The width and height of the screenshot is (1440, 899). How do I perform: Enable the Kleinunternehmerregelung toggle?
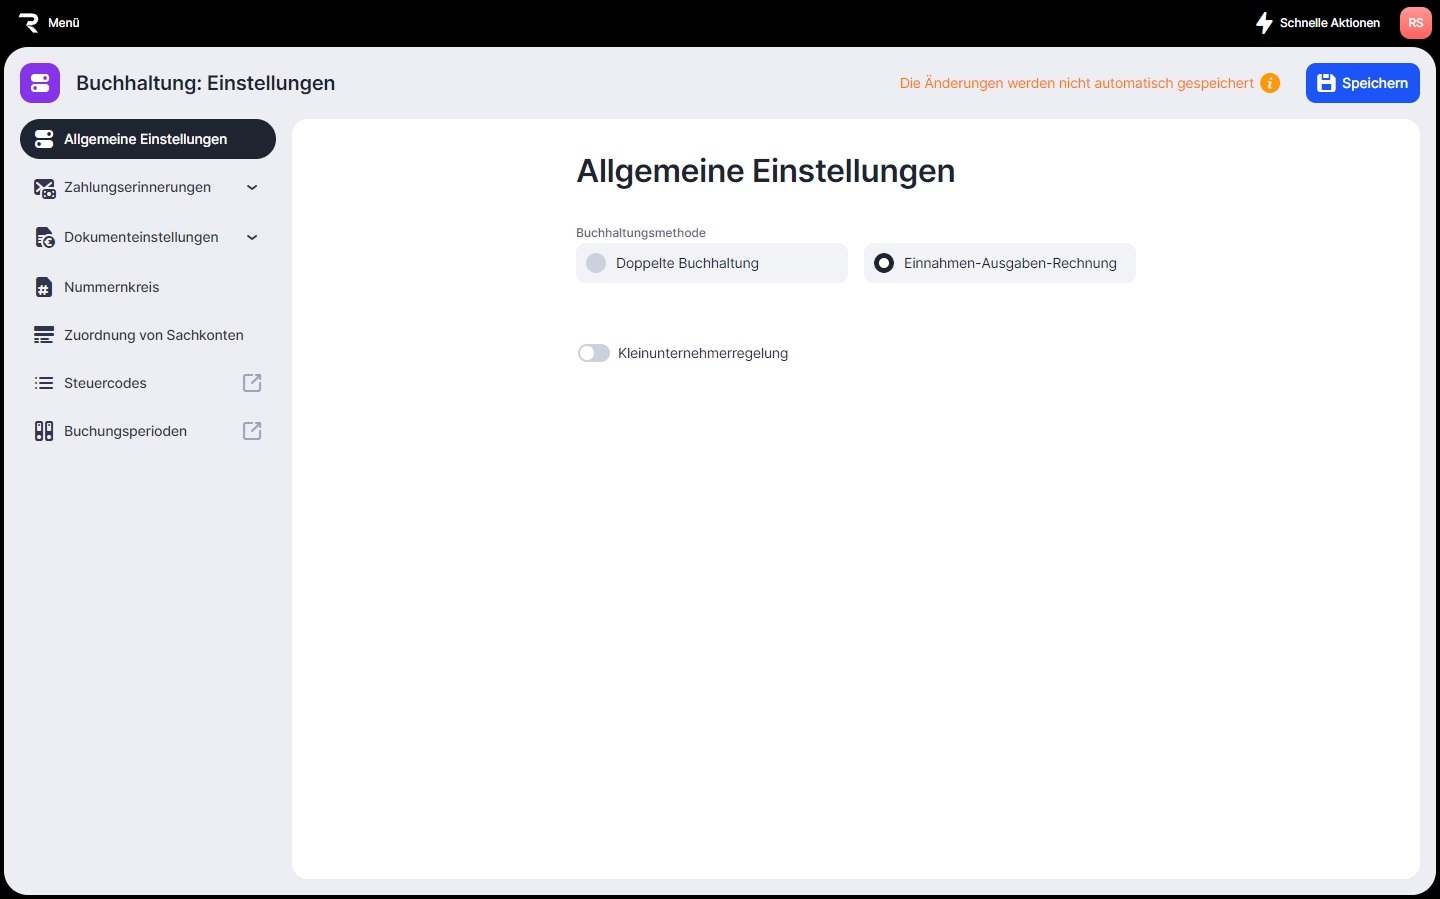click(x=594, y=353)
